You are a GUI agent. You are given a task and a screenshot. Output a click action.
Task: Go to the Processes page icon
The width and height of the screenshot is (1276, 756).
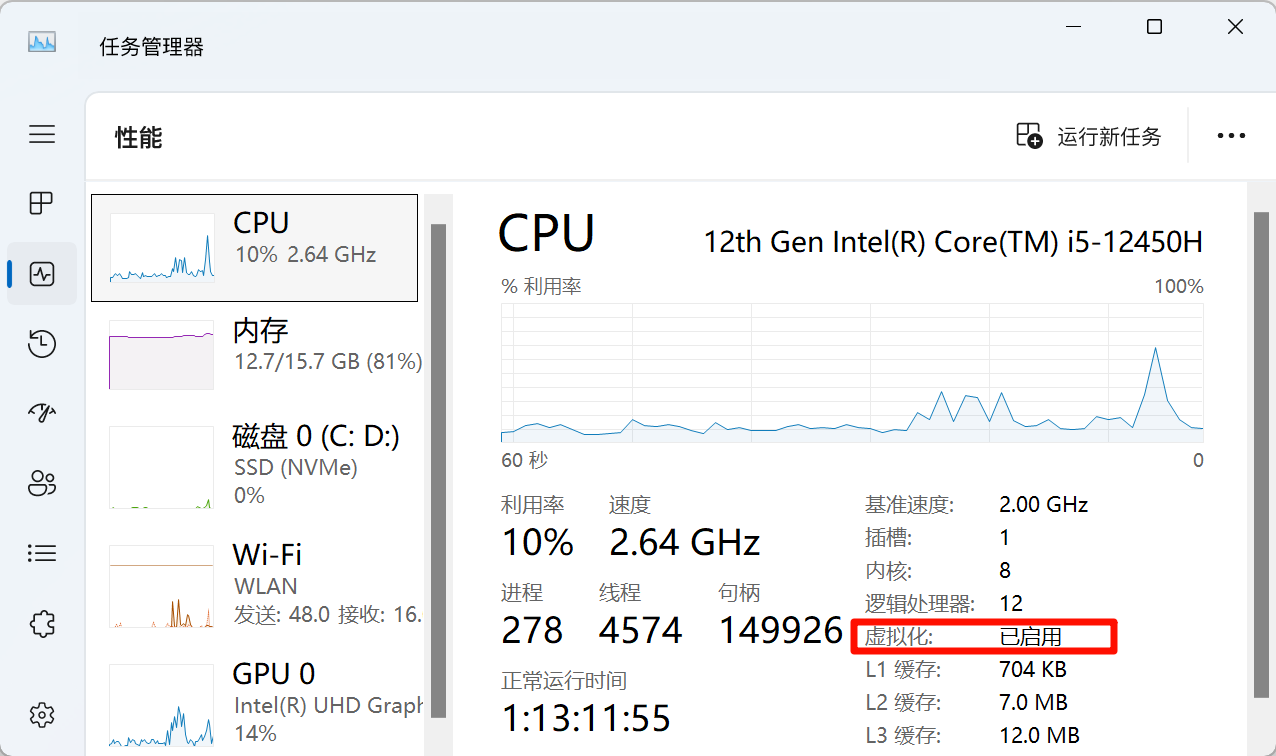pos(42,204)
